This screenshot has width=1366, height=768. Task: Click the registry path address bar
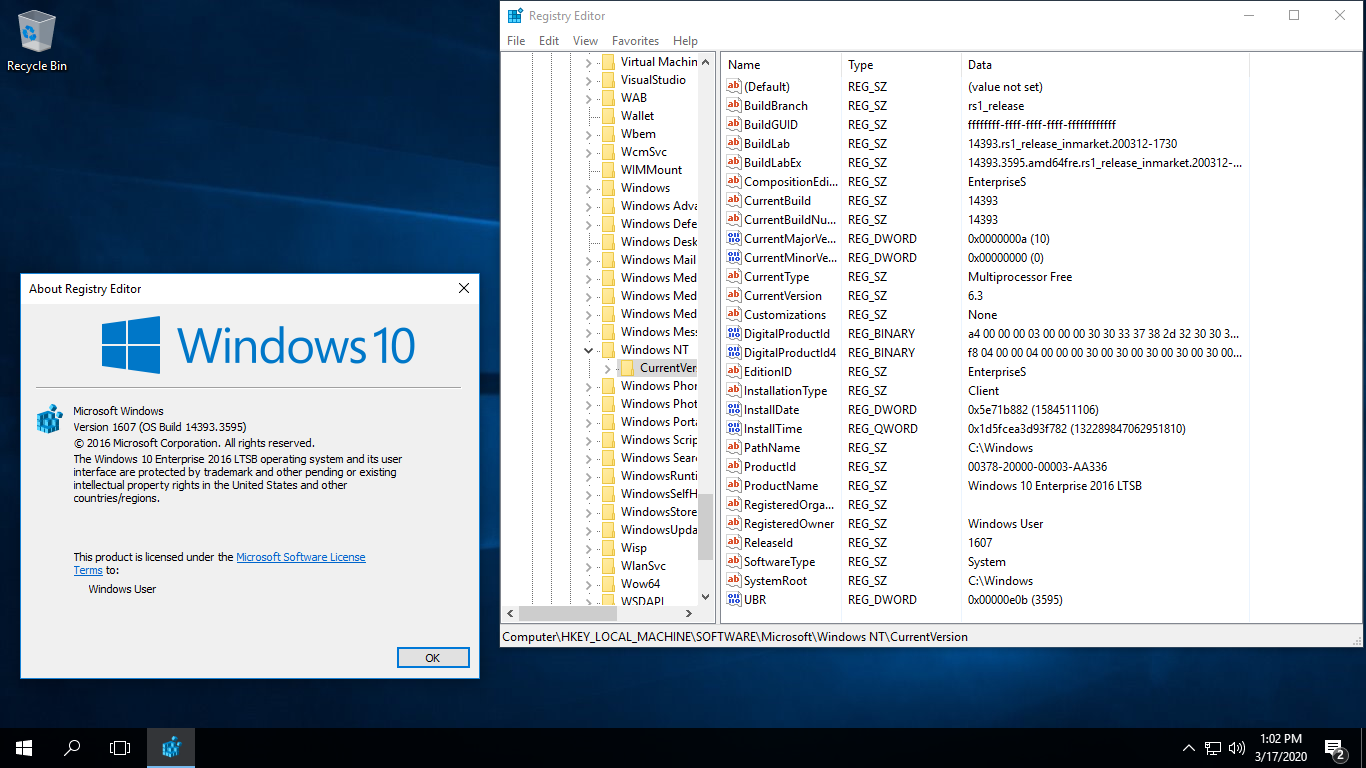coord(930,636)
